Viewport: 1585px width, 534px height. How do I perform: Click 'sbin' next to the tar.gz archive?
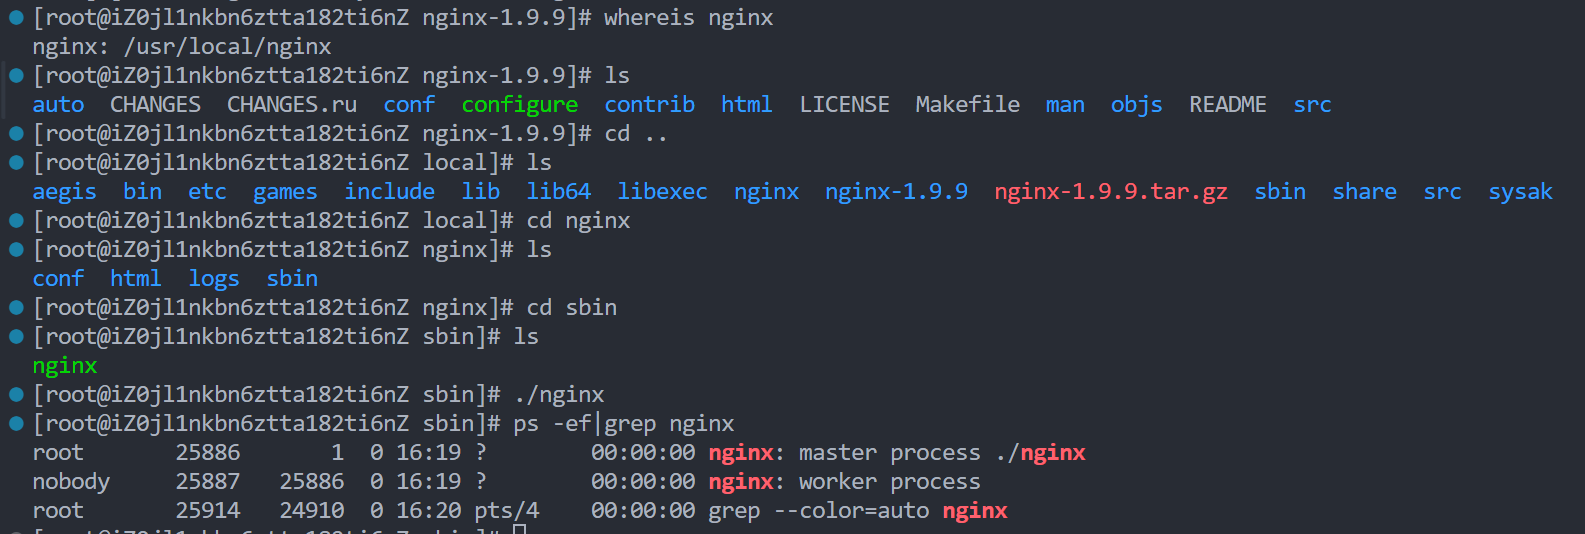1280,192
